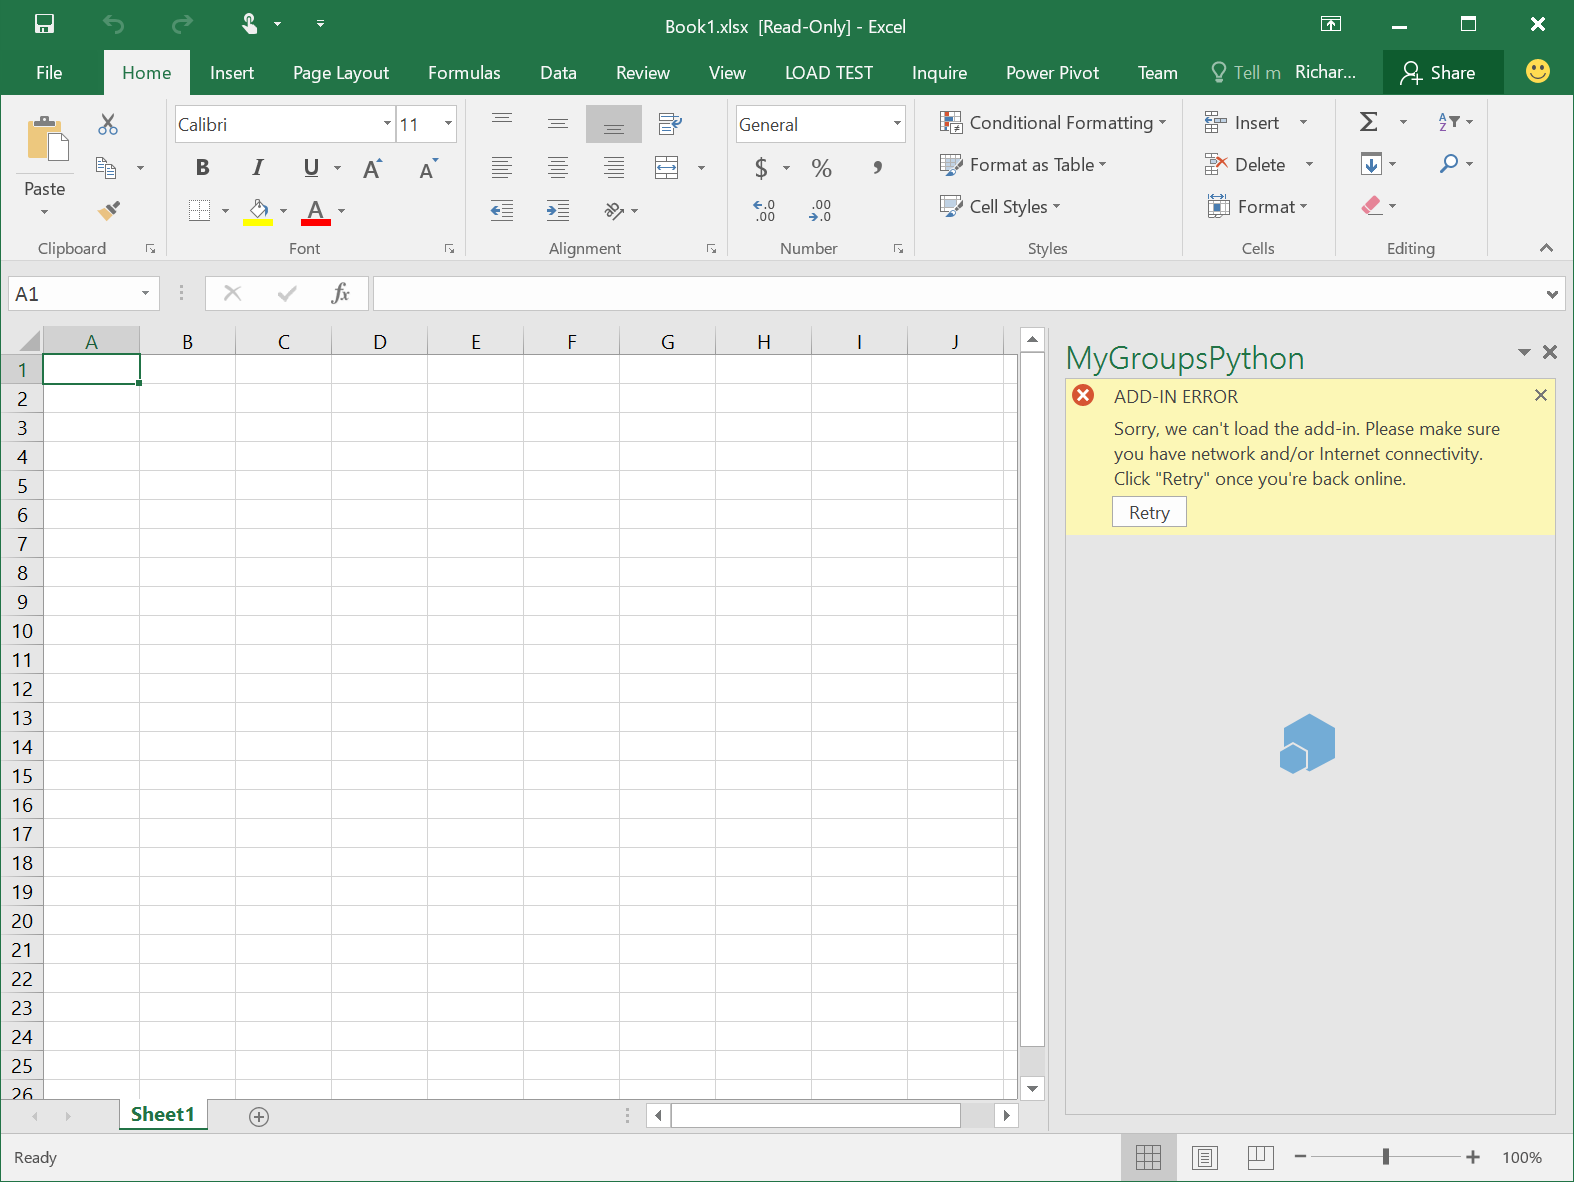Toggle Bottom Align for cells

[614, 124]
